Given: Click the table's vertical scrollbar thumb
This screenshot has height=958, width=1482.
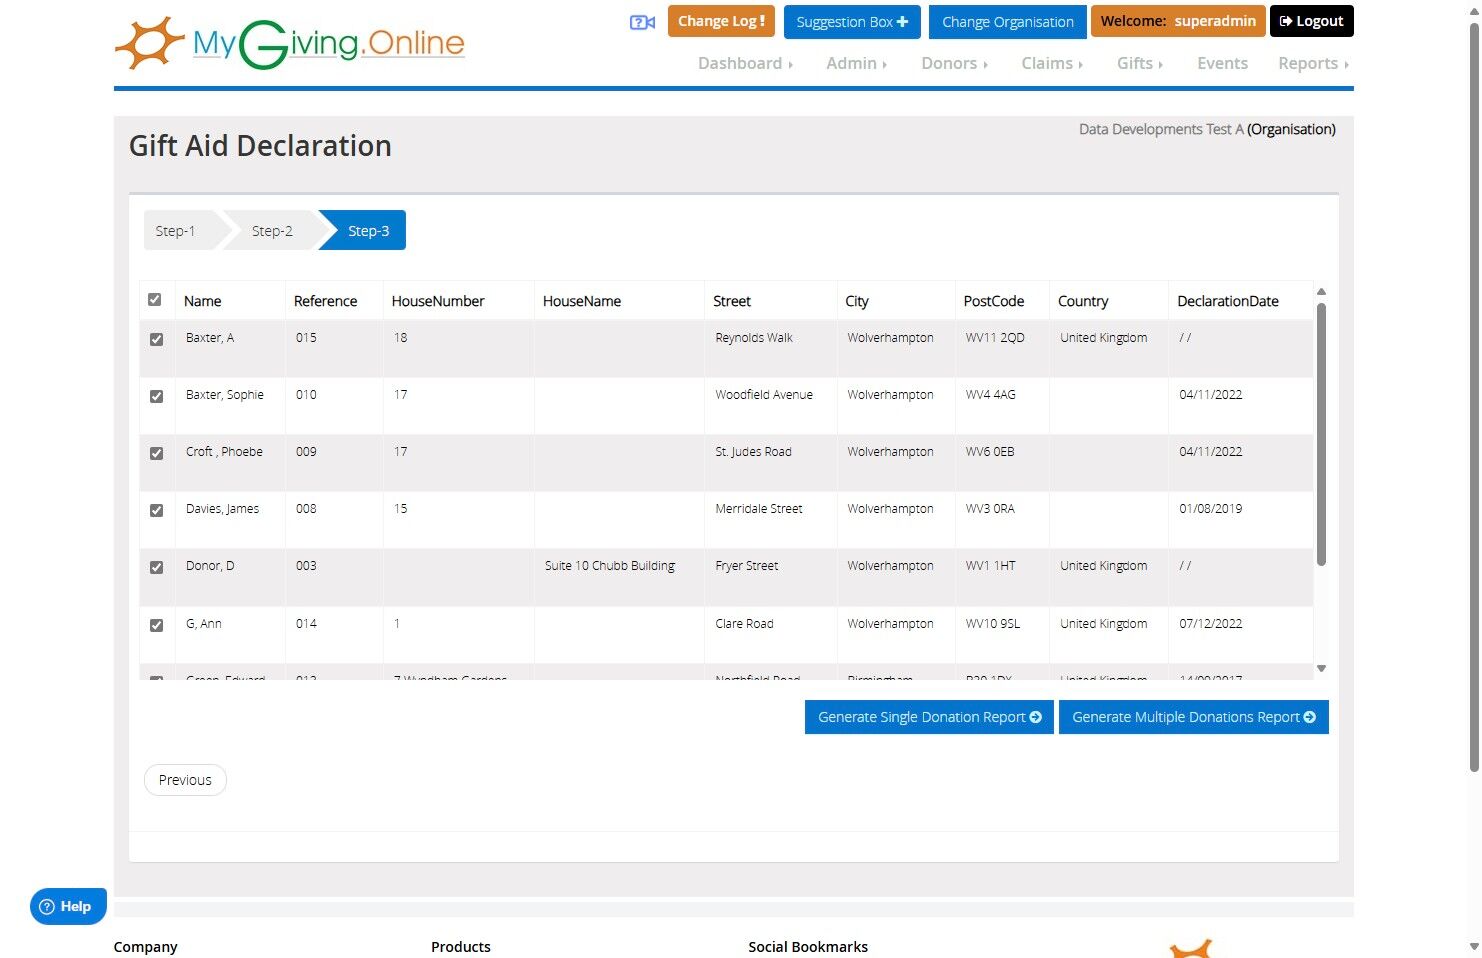Looking at the screenshot, I should pyautogui.click(x=1321, y=435).
